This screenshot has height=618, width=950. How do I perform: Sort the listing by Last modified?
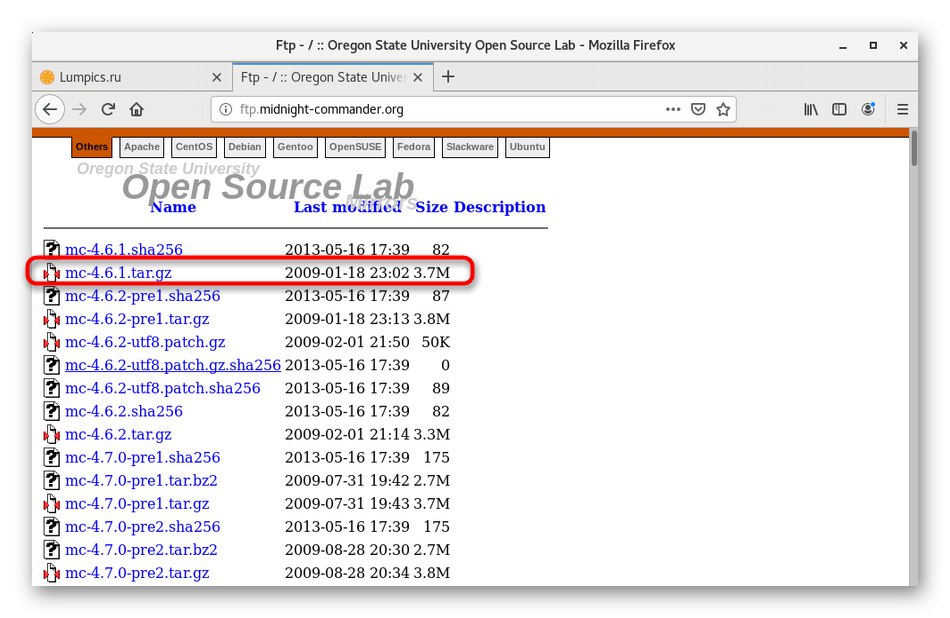pyautogui.click(x=347, y=207)
